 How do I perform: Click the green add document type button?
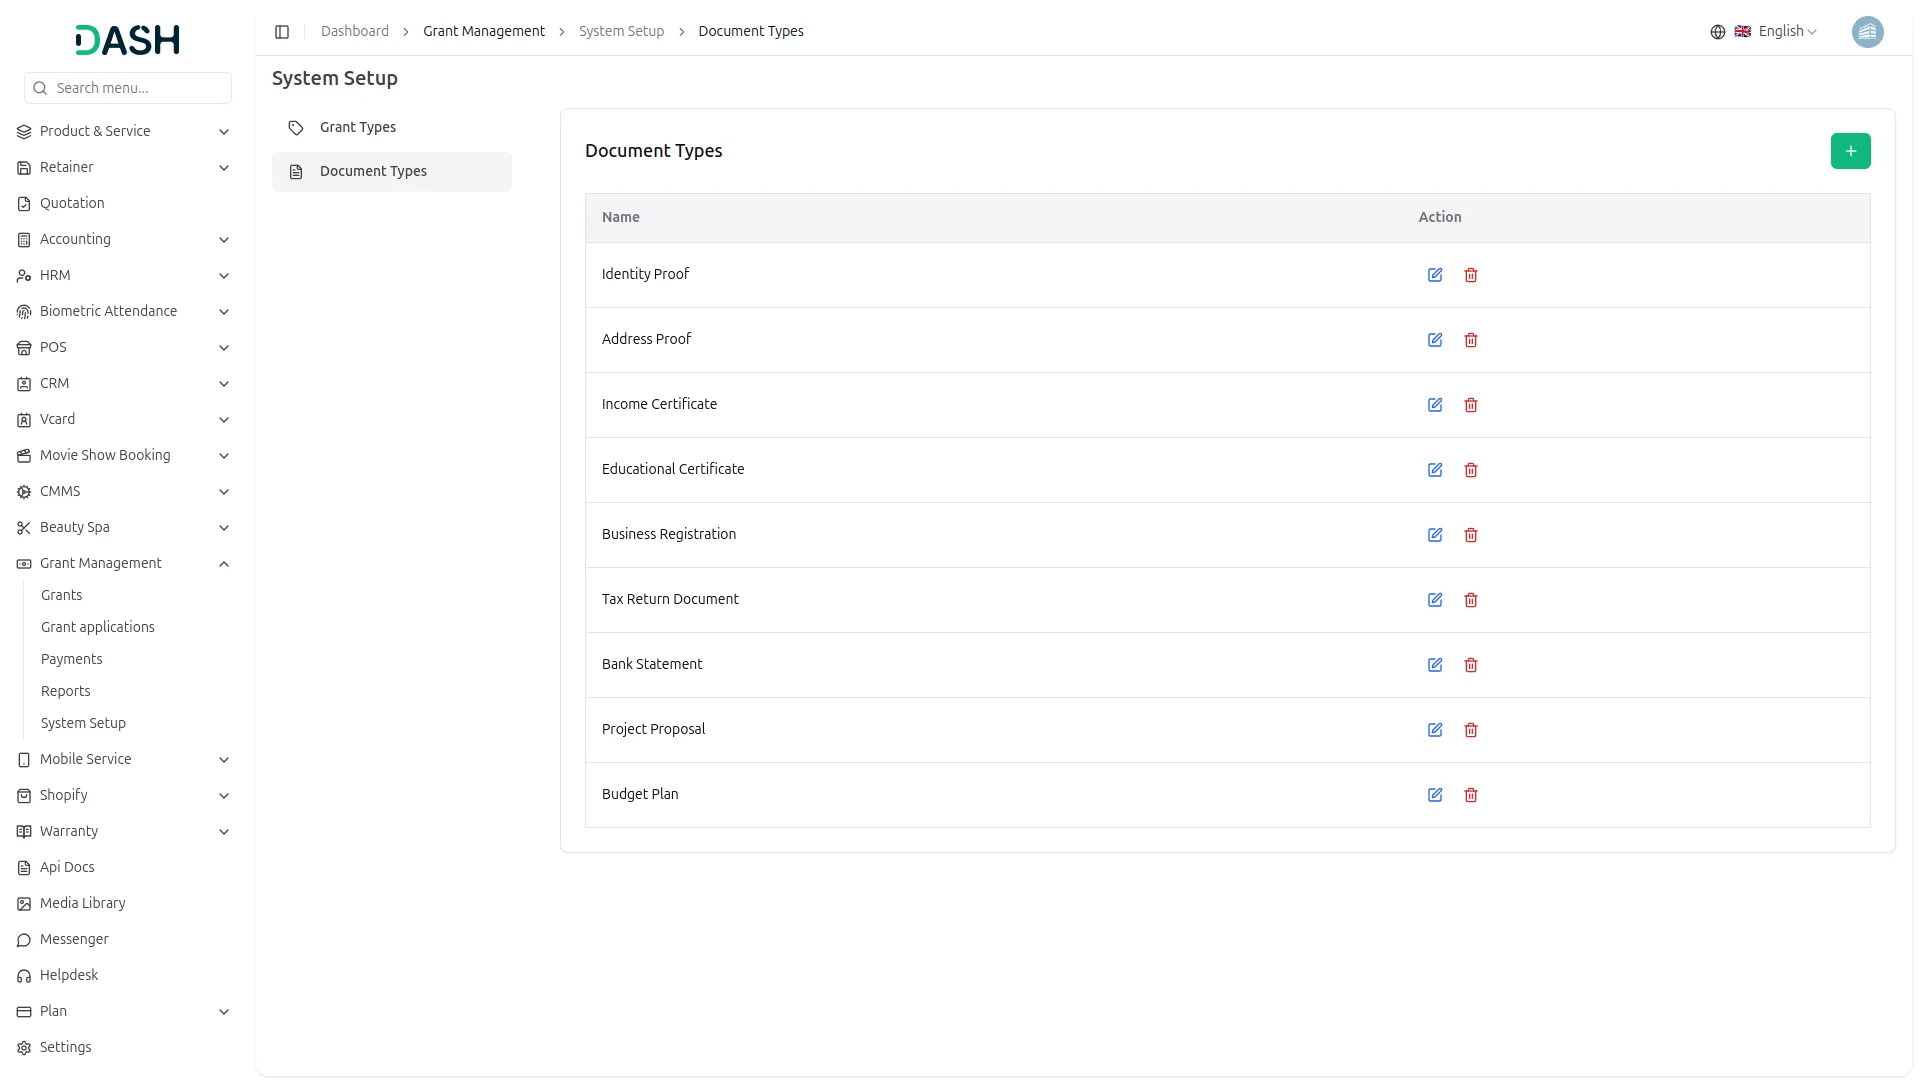tap(1850, 151)
